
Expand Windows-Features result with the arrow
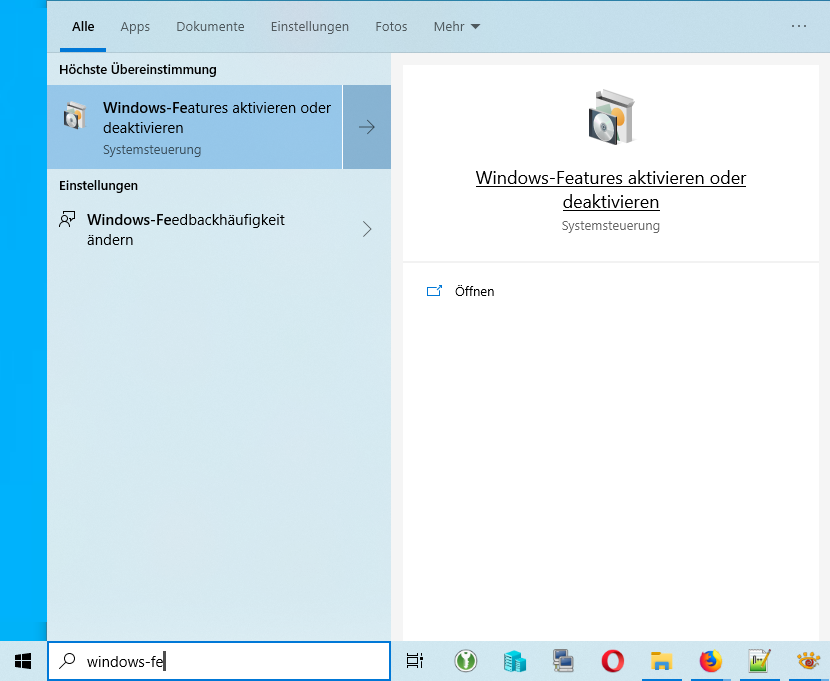coord(367,128)
